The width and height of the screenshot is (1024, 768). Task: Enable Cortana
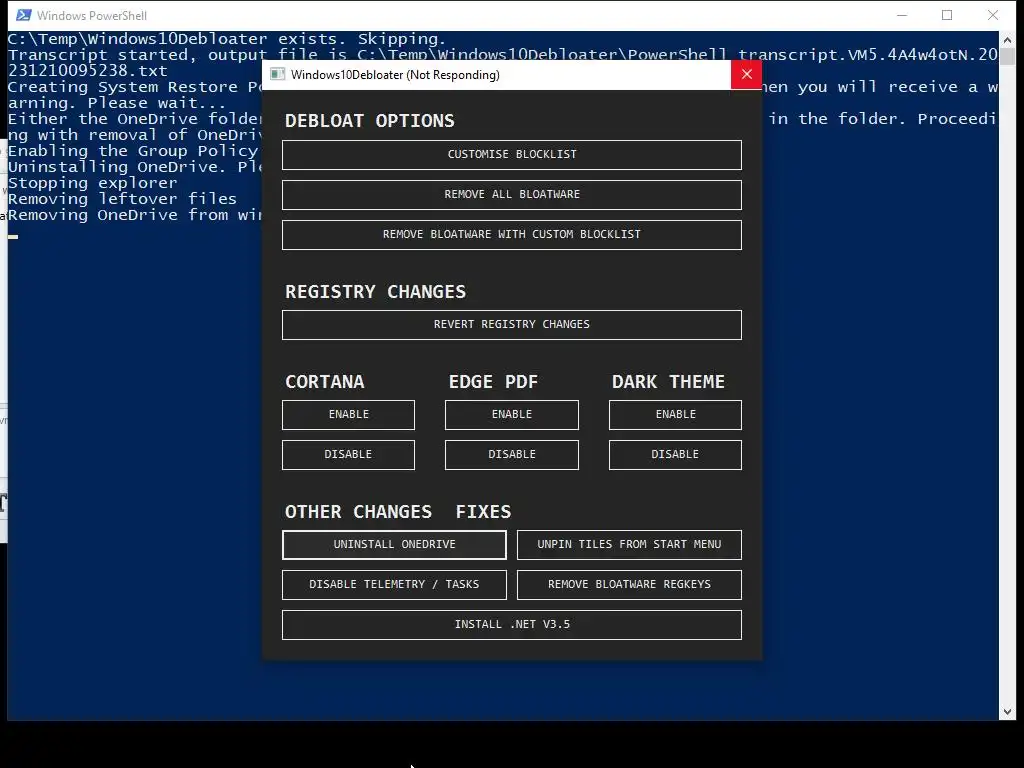coord(348,415)
